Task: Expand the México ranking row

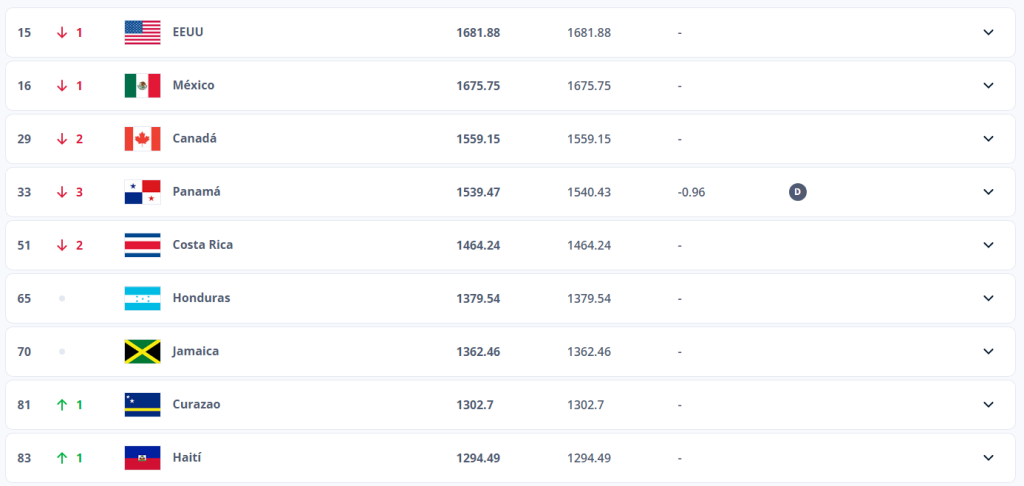Action: (x=988, y=85)
